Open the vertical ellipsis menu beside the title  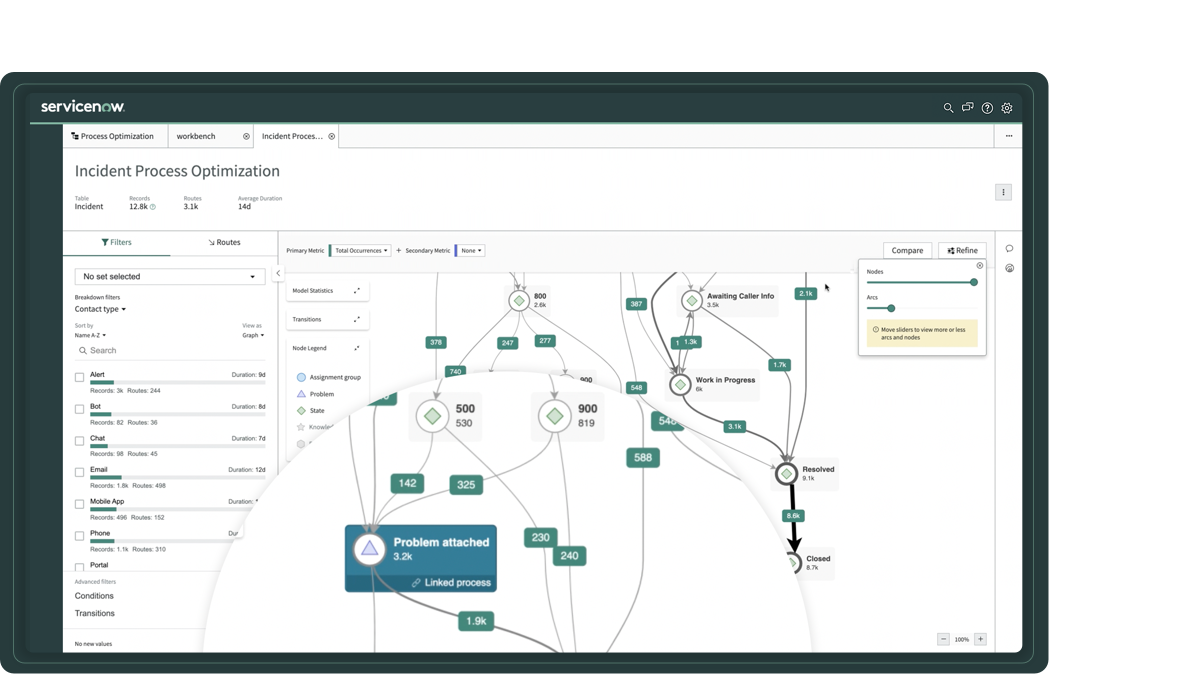tap(1003, 192)
